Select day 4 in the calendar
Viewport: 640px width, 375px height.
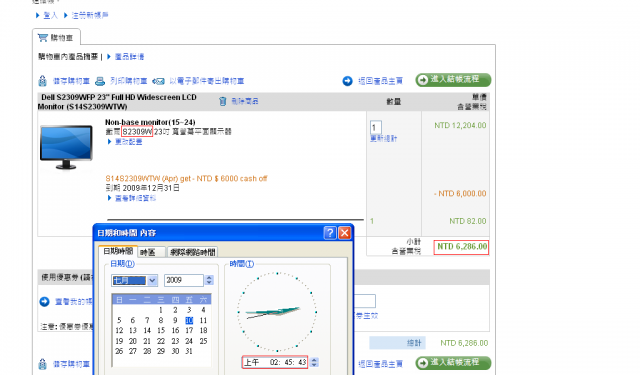click(203, 310)
